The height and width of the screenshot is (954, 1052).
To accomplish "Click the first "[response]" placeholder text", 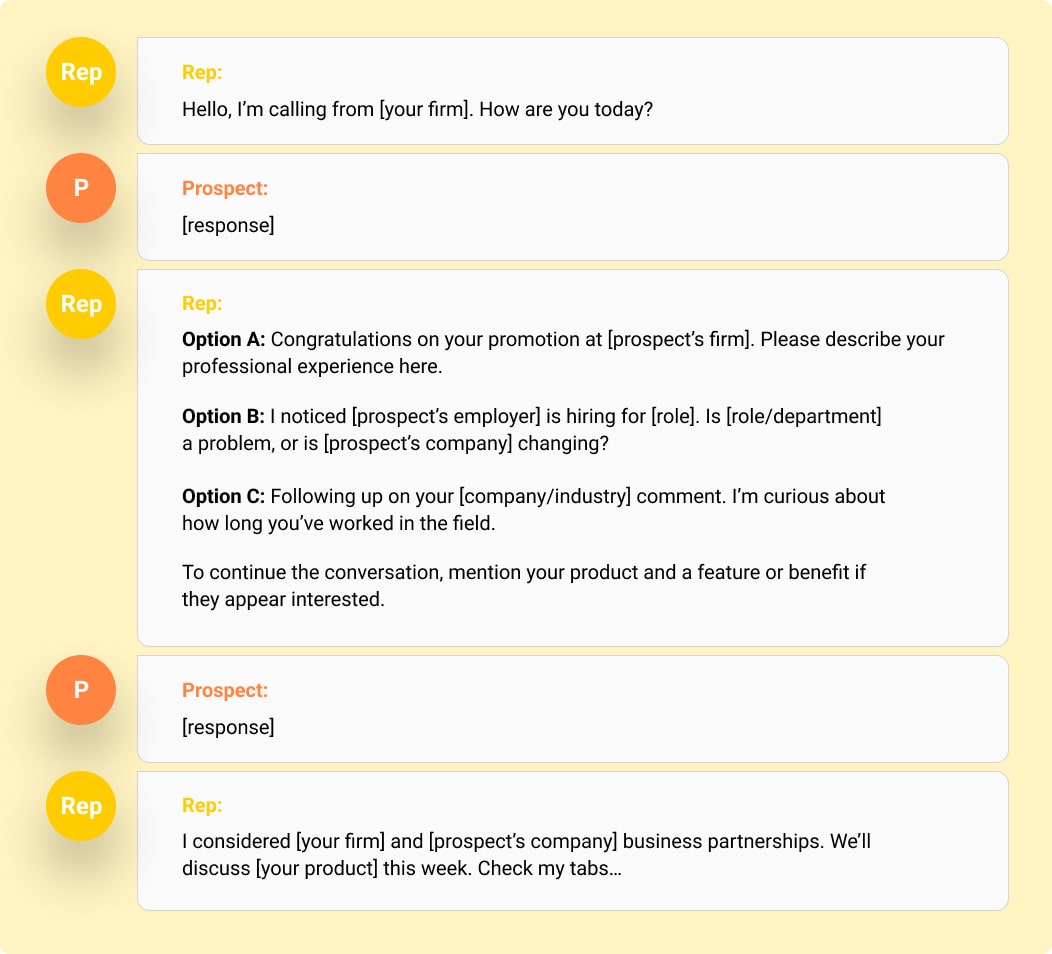I will point(228,225).
